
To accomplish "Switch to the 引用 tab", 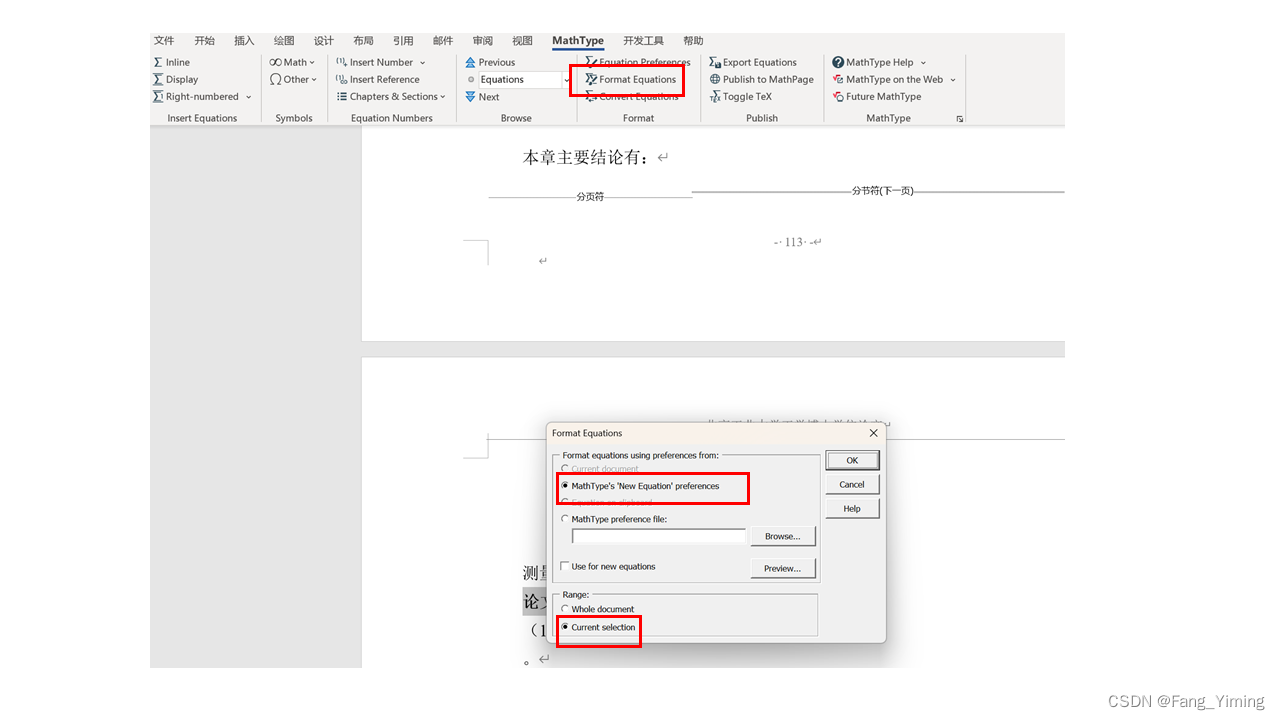I will pos(403,41).
